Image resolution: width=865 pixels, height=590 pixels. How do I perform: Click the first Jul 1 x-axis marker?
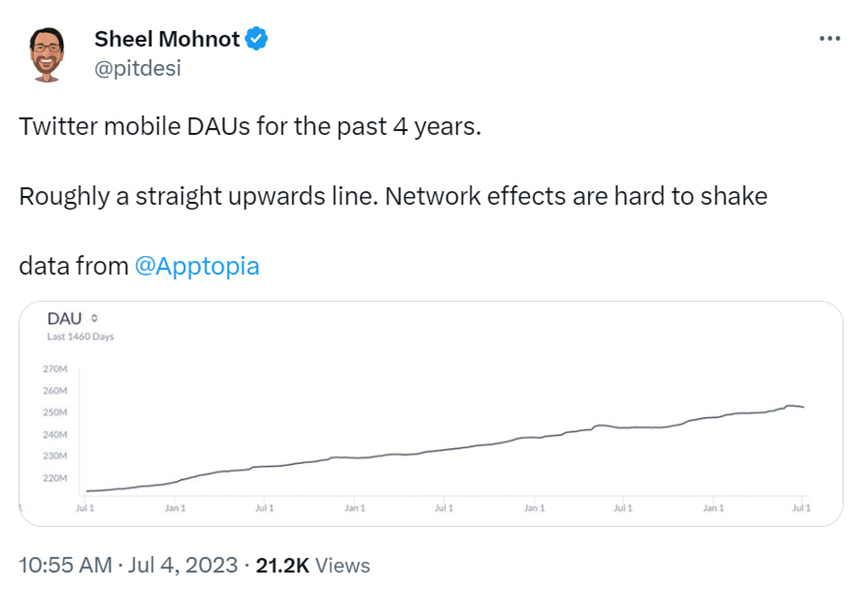[x=85, y=508]
